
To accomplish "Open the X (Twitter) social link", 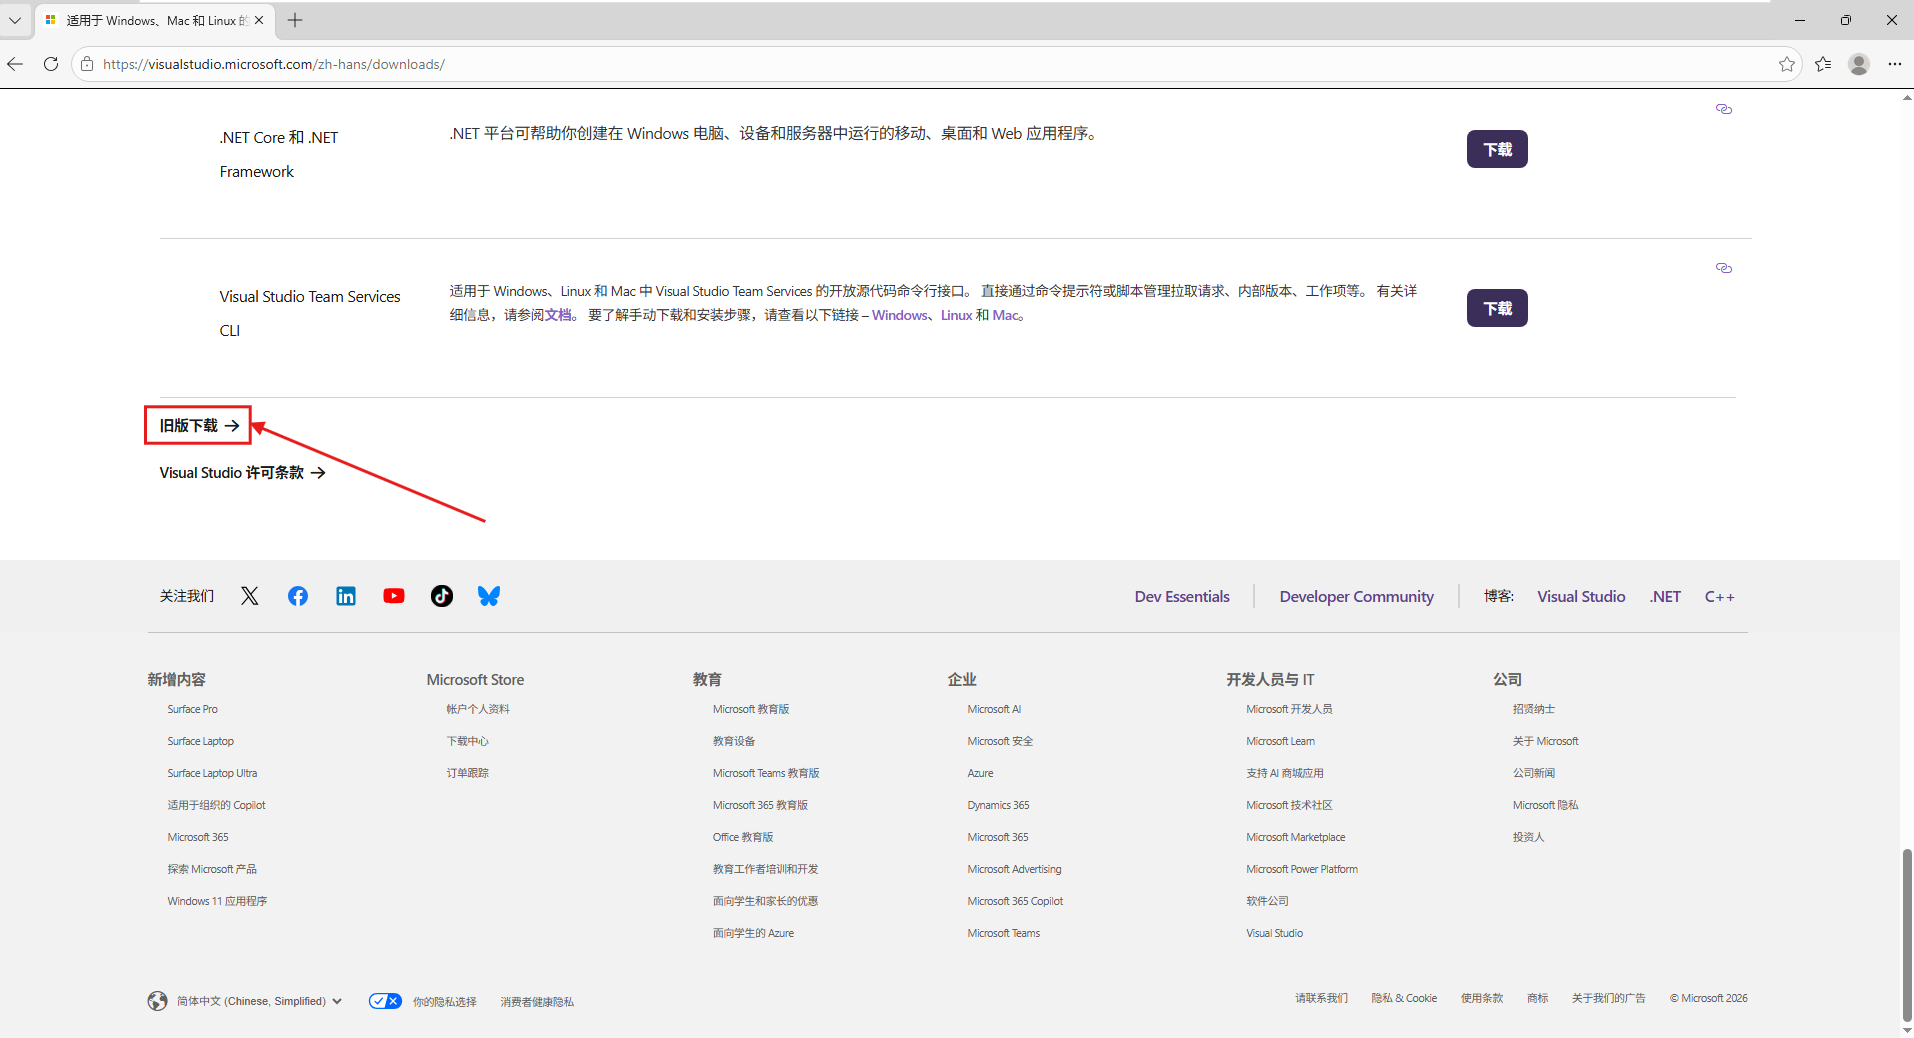I will [x=250, y=596].
